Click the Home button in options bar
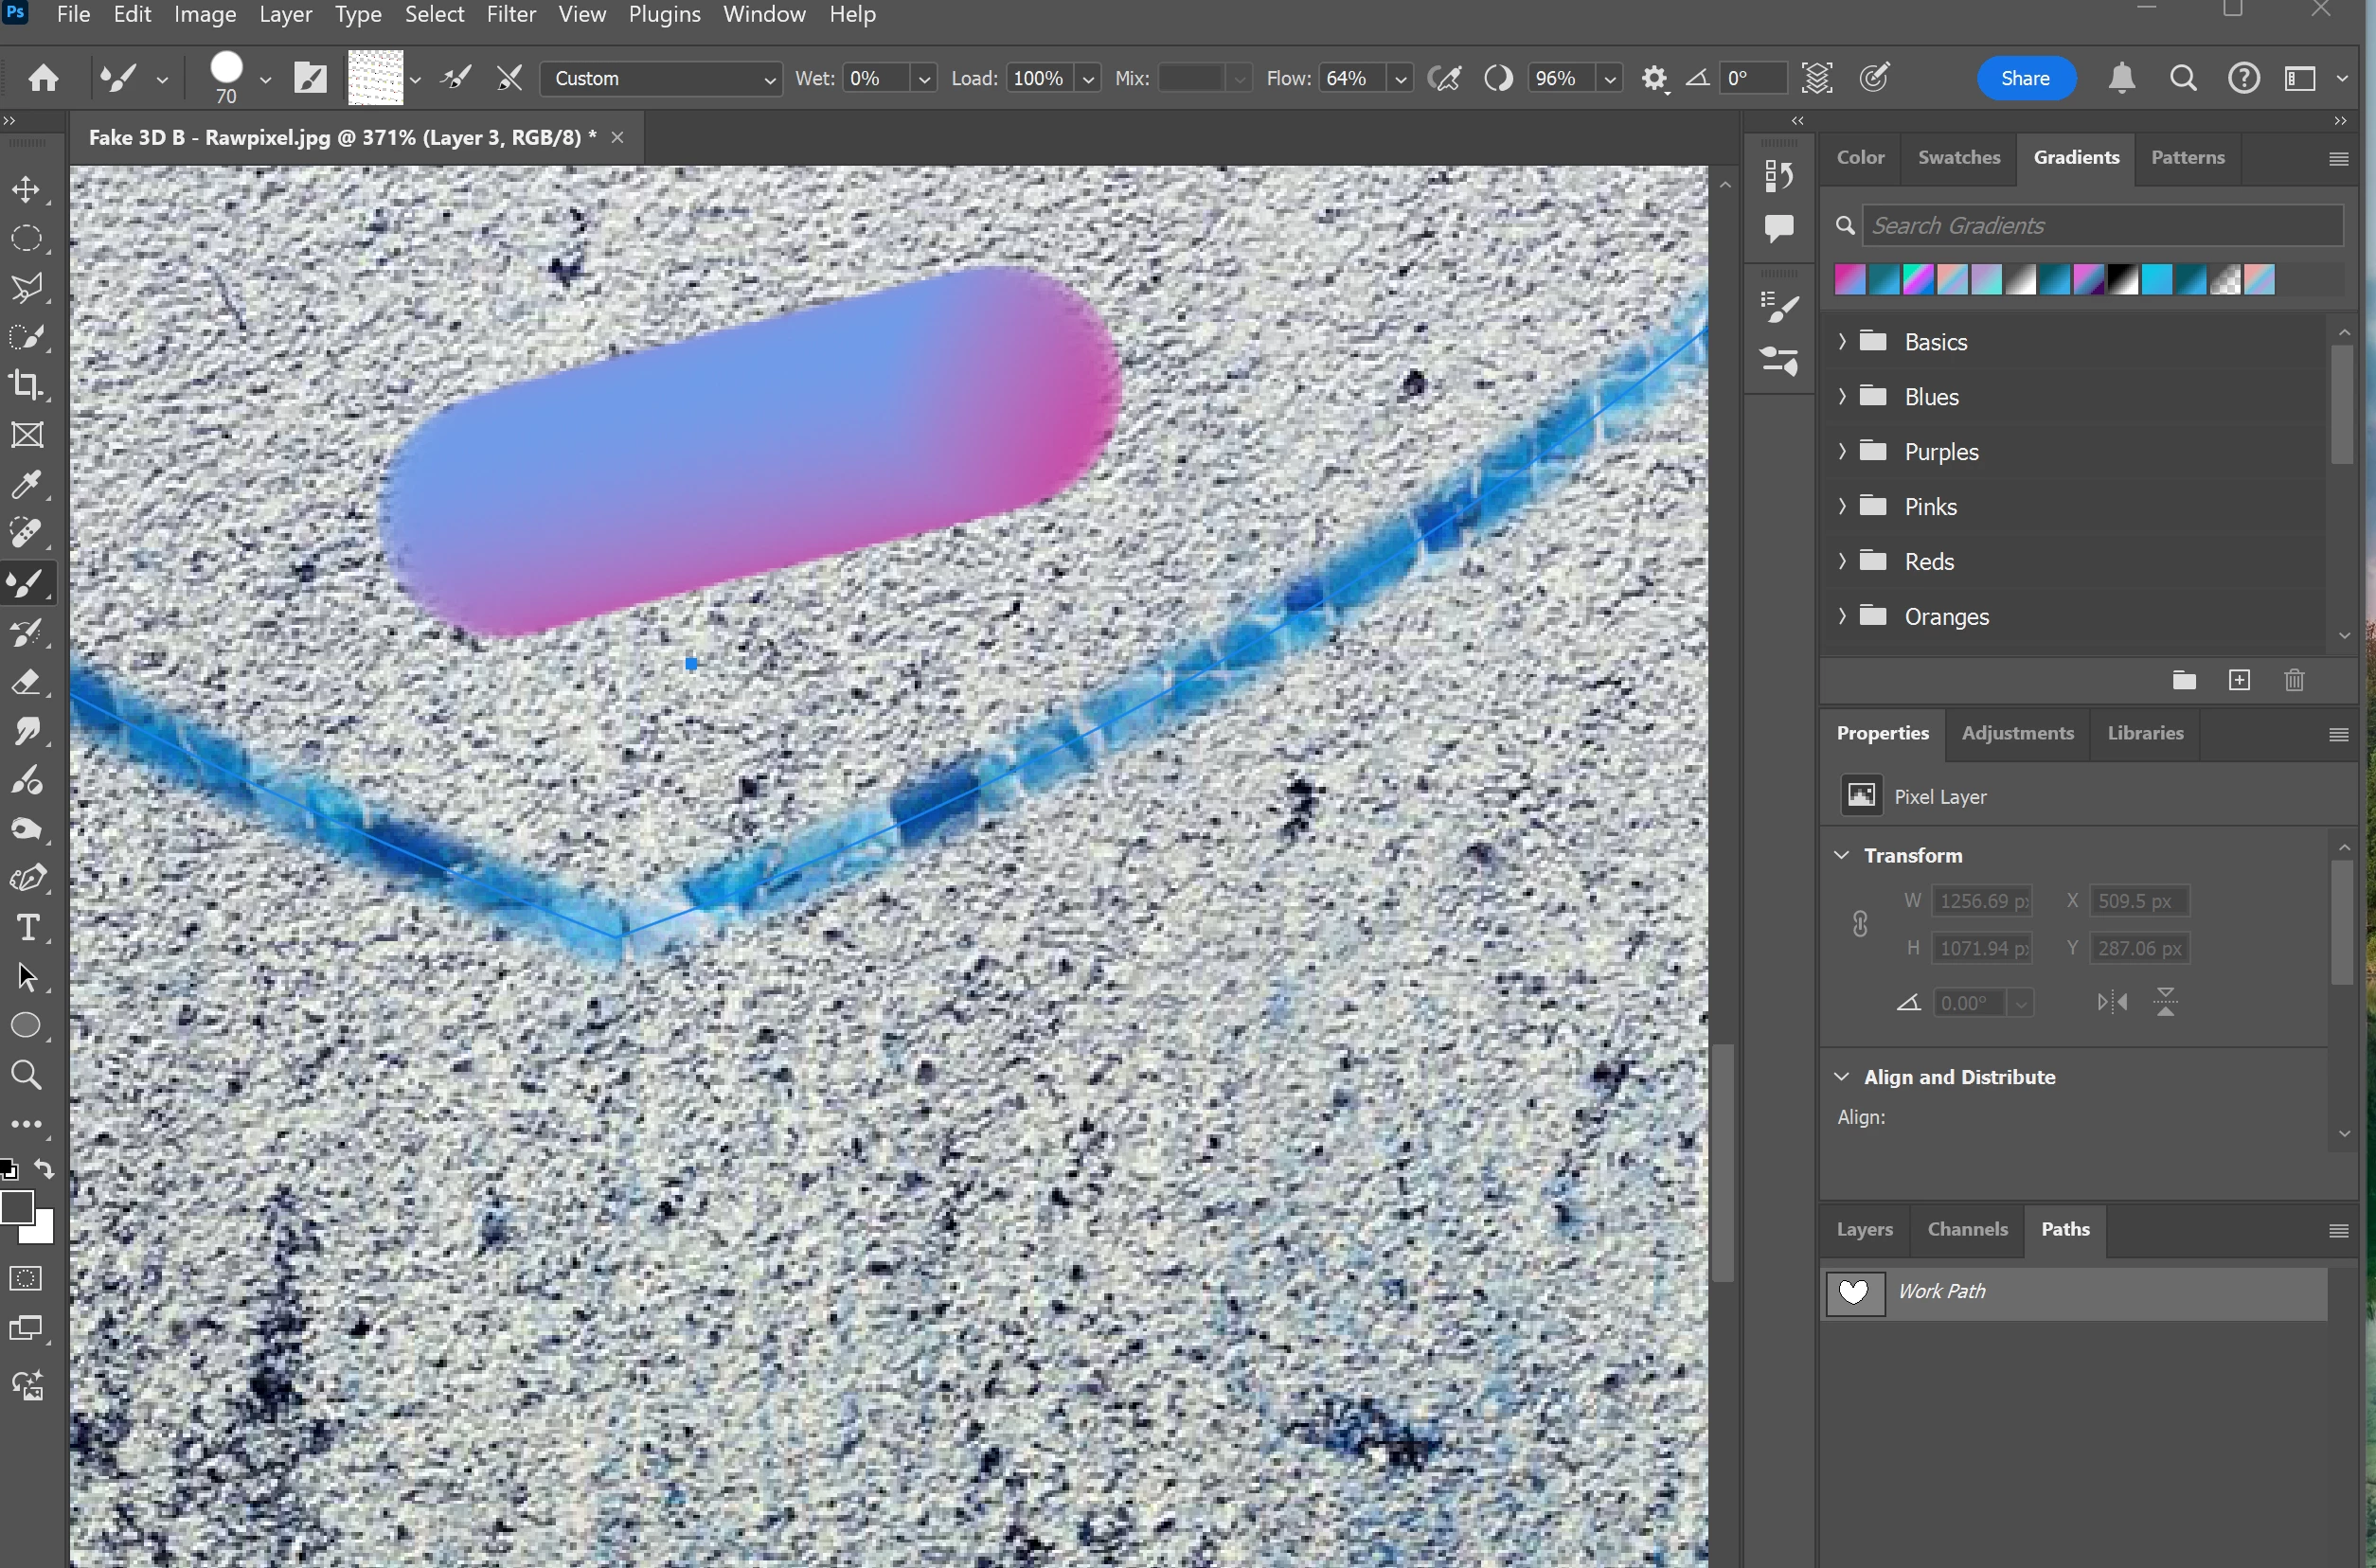The image size is (2376, 1568). point(43,79)
